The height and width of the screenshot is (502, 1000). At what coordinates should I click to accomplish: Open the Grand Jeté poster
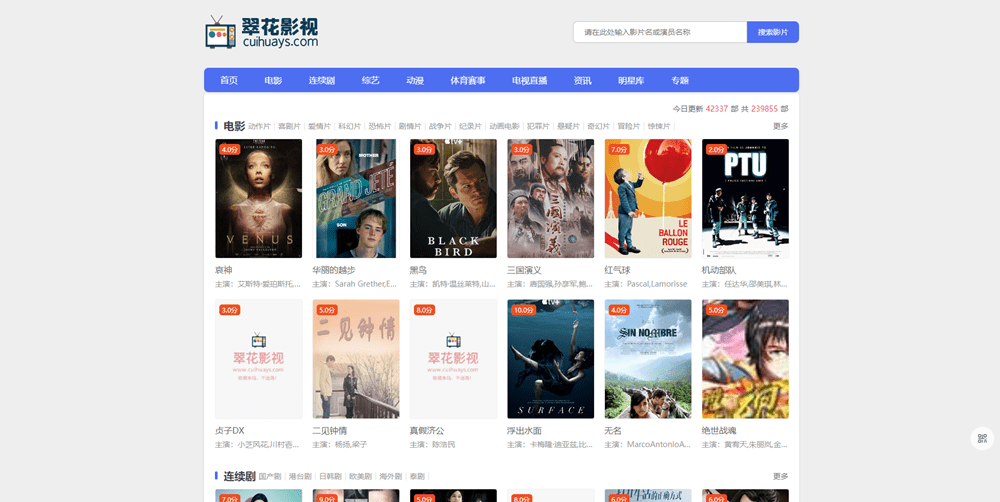click(356, 198)
